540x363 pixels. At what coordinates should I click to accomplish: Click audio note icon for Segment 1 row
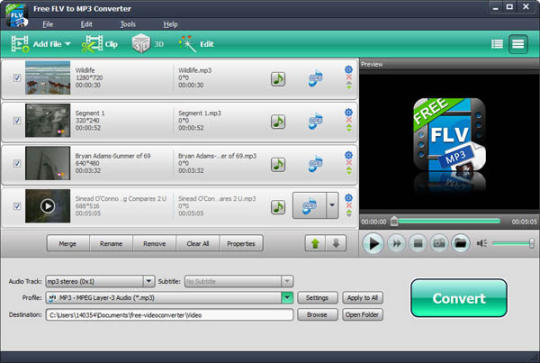tap(278, 122)
